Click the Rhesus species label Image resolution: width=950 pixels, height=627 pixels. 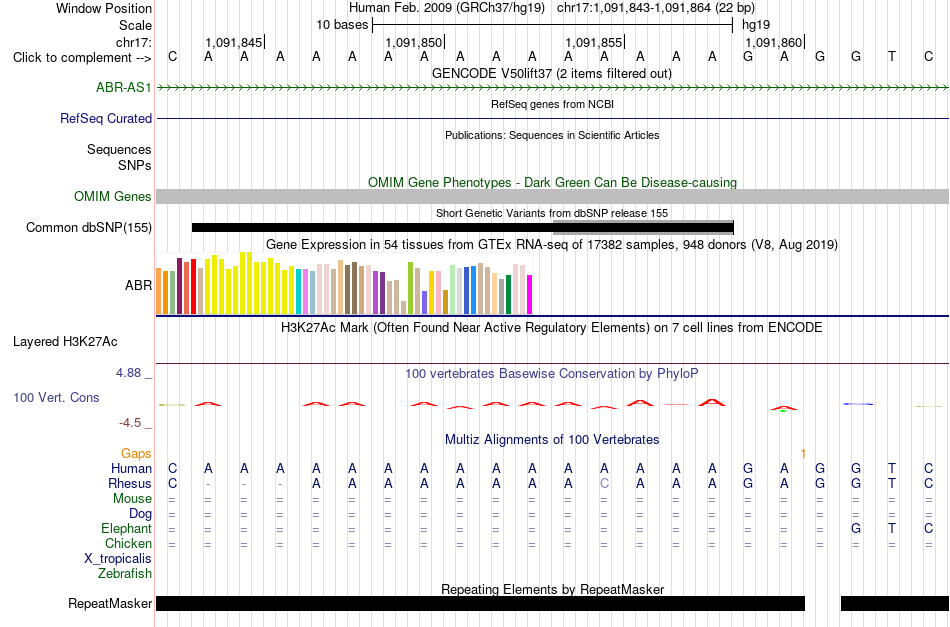point(130,483)
